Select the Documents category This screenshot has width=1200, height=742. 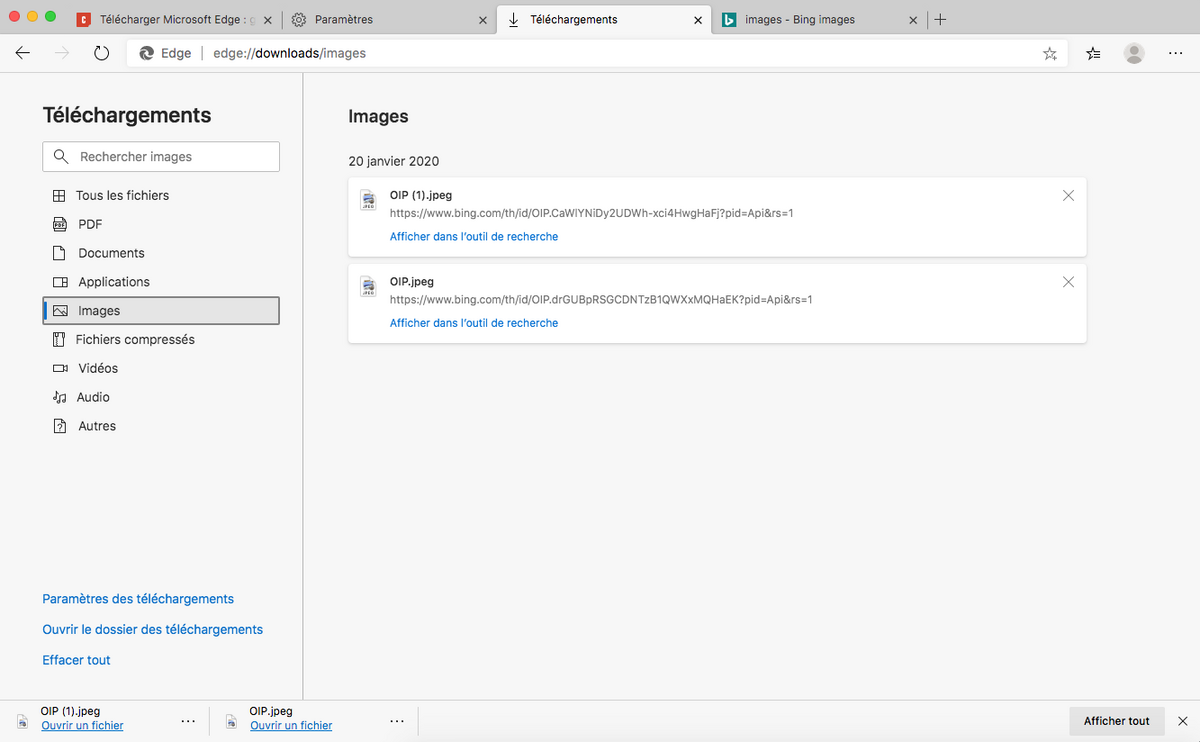pos(161,254)
